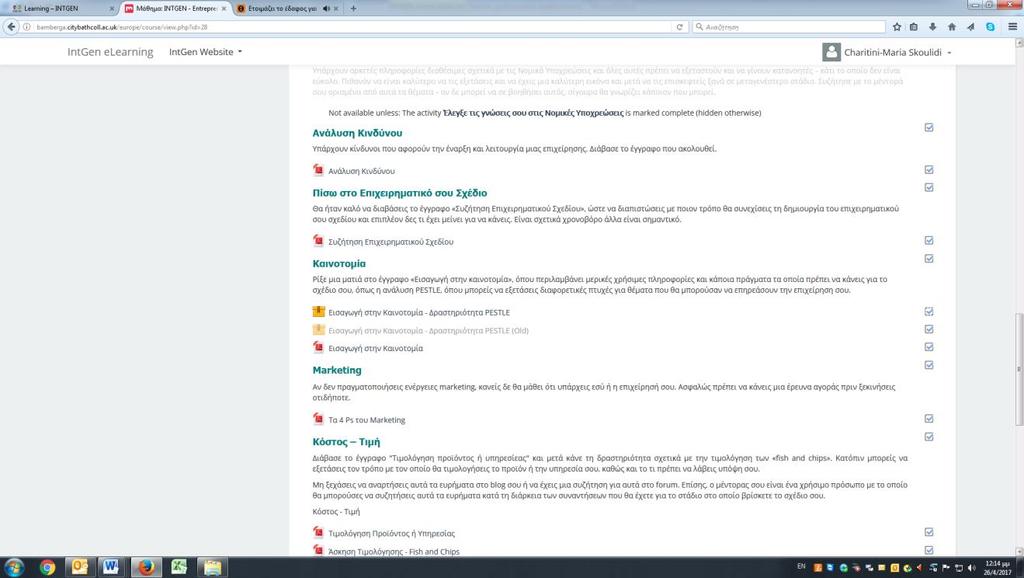Toggle completion for Εισαγωγή στην Καινοτομία PDF
The width and height of the screenshot is (1024, 578).
pyautogui.click(x=929, y=347)
